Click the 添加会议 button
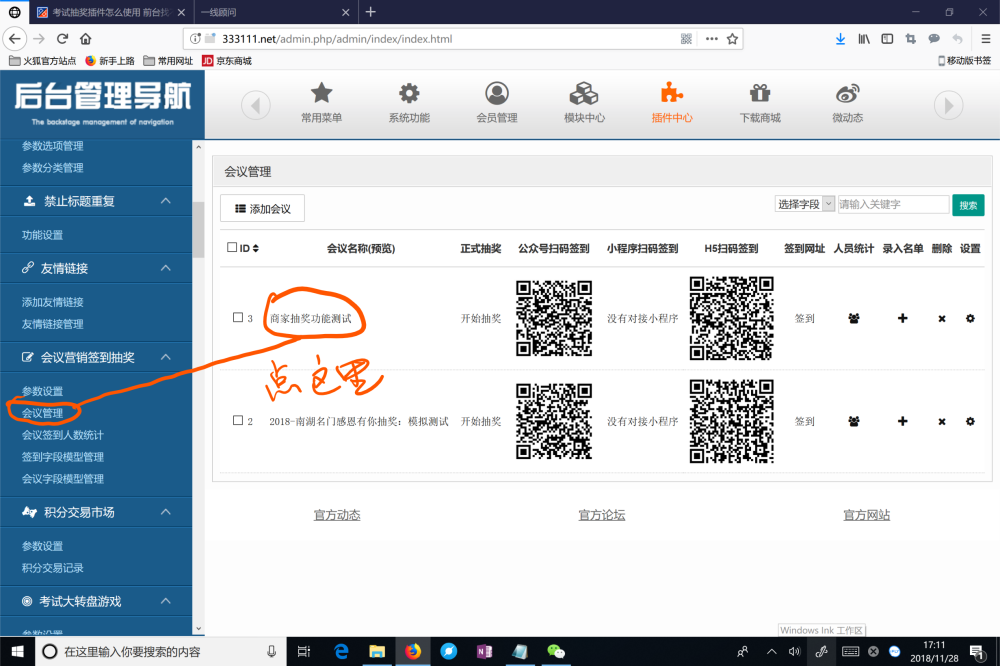The image size is (1000, 666). coord(262,209)
